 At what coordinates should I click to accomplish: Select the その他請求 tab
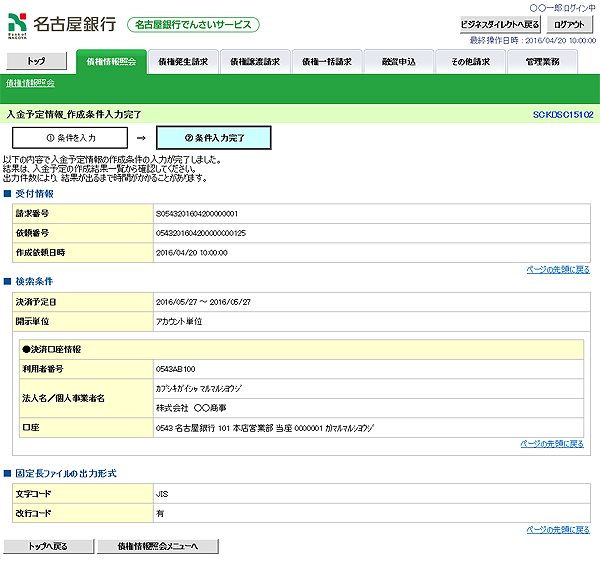click(x=471, y=62)
